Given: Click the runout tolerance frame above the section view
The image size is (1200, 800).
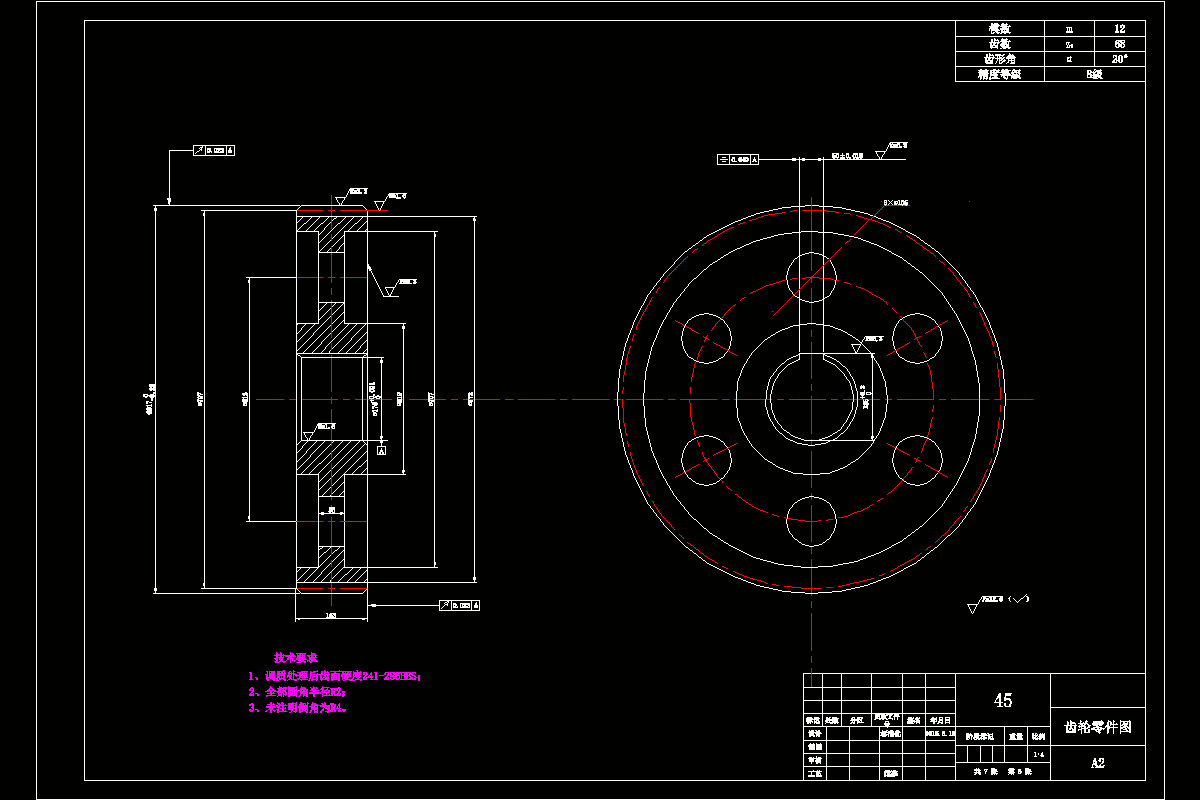Looking at the screenshot, I should pos(214,151).
